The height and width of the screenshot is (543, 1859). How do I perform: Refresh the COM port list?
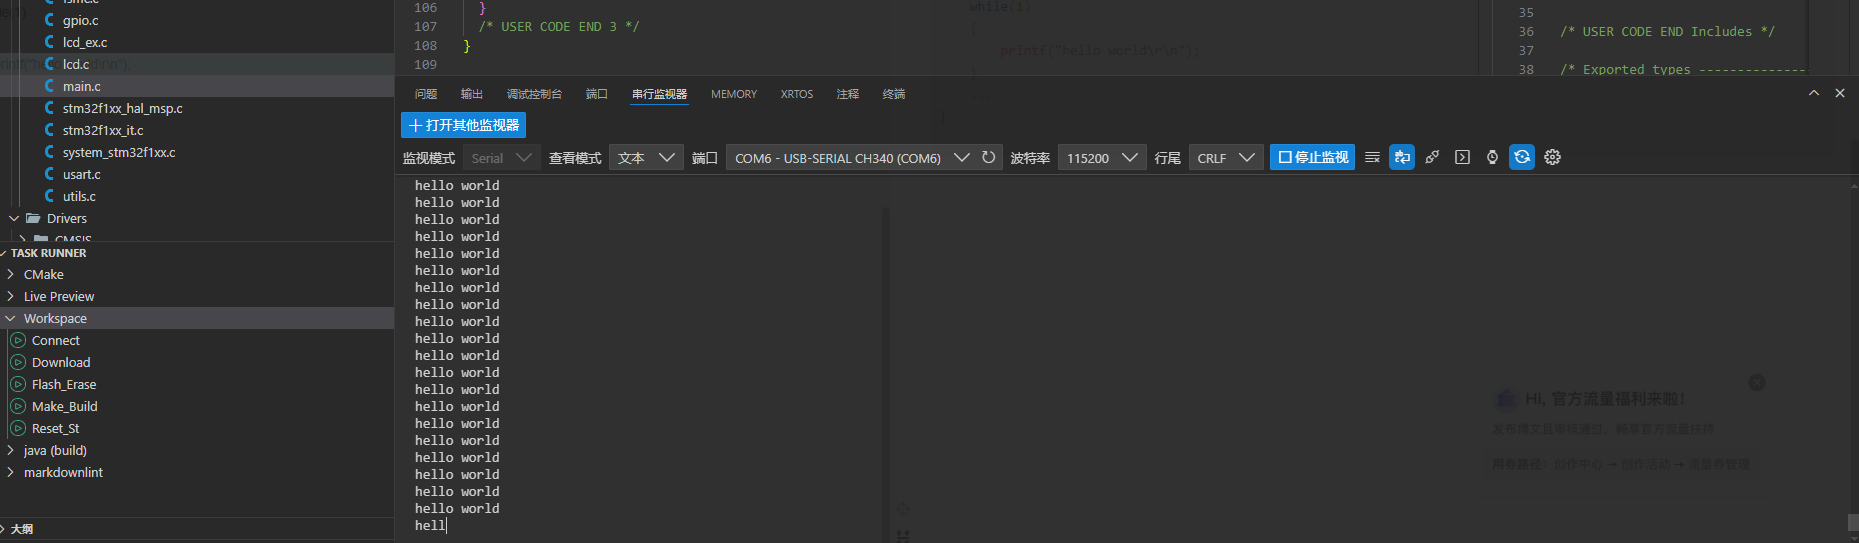pos(988,157)
